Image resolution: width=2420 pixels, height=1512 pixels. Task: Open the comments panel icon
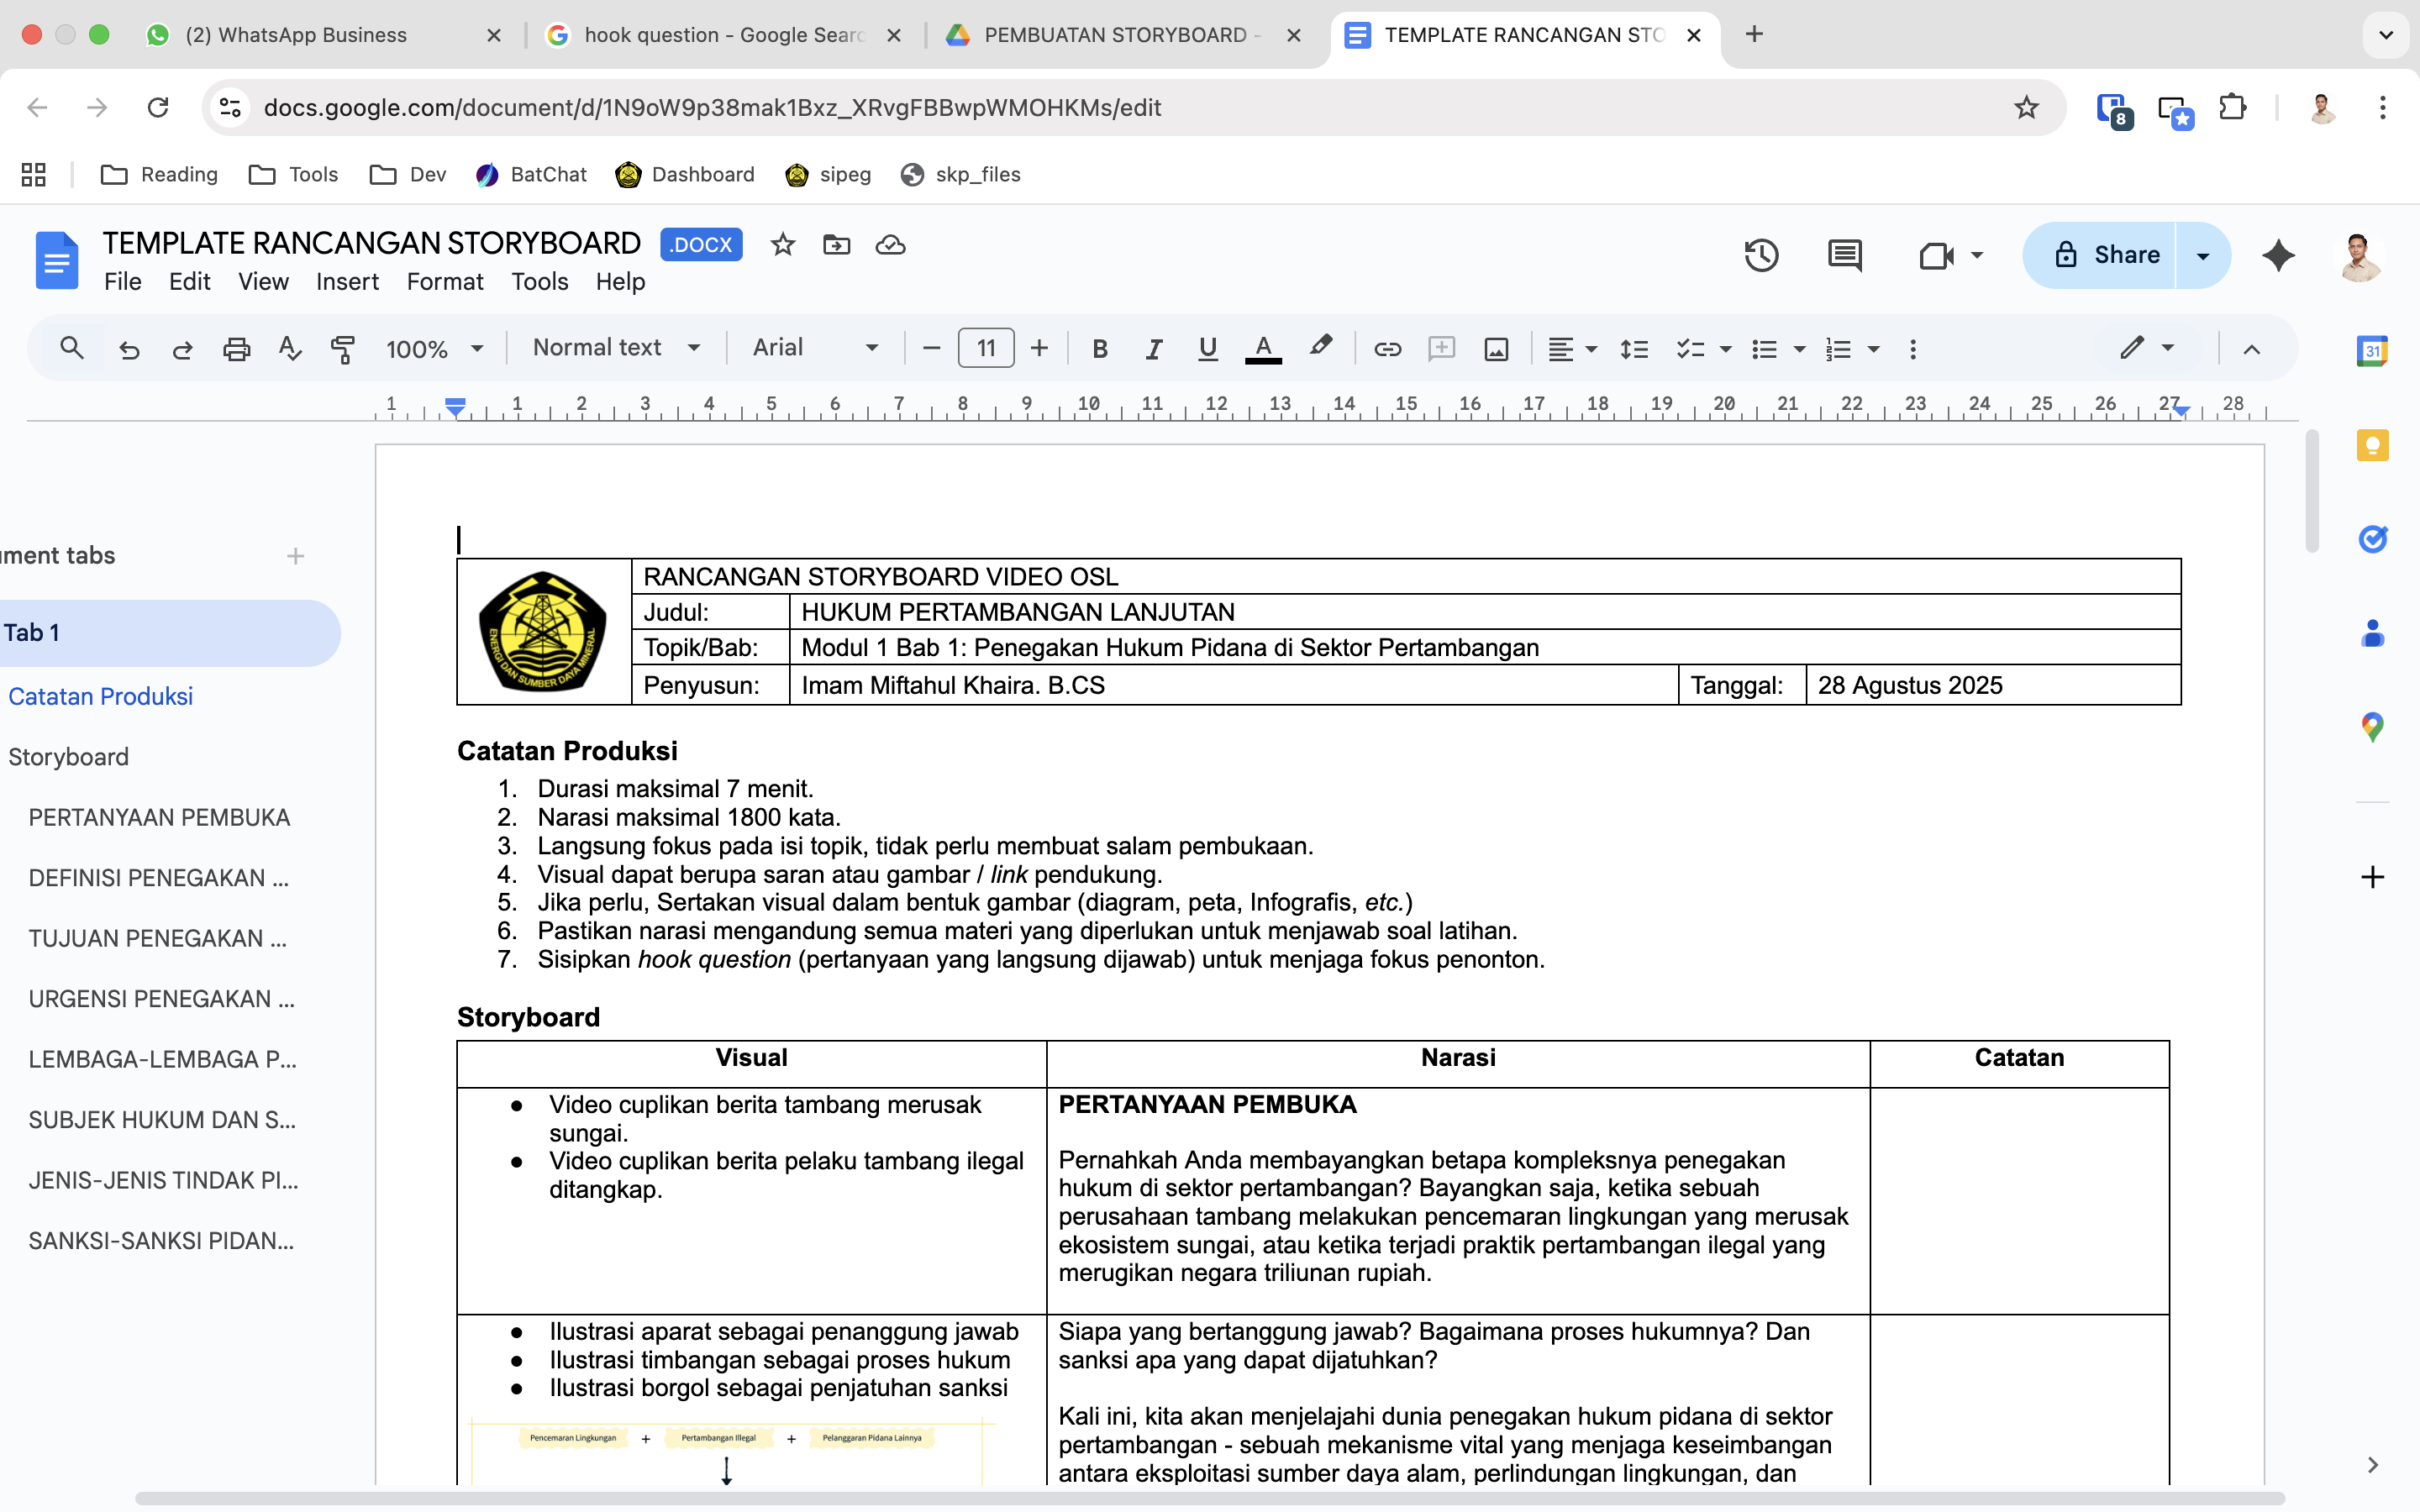1844,255
